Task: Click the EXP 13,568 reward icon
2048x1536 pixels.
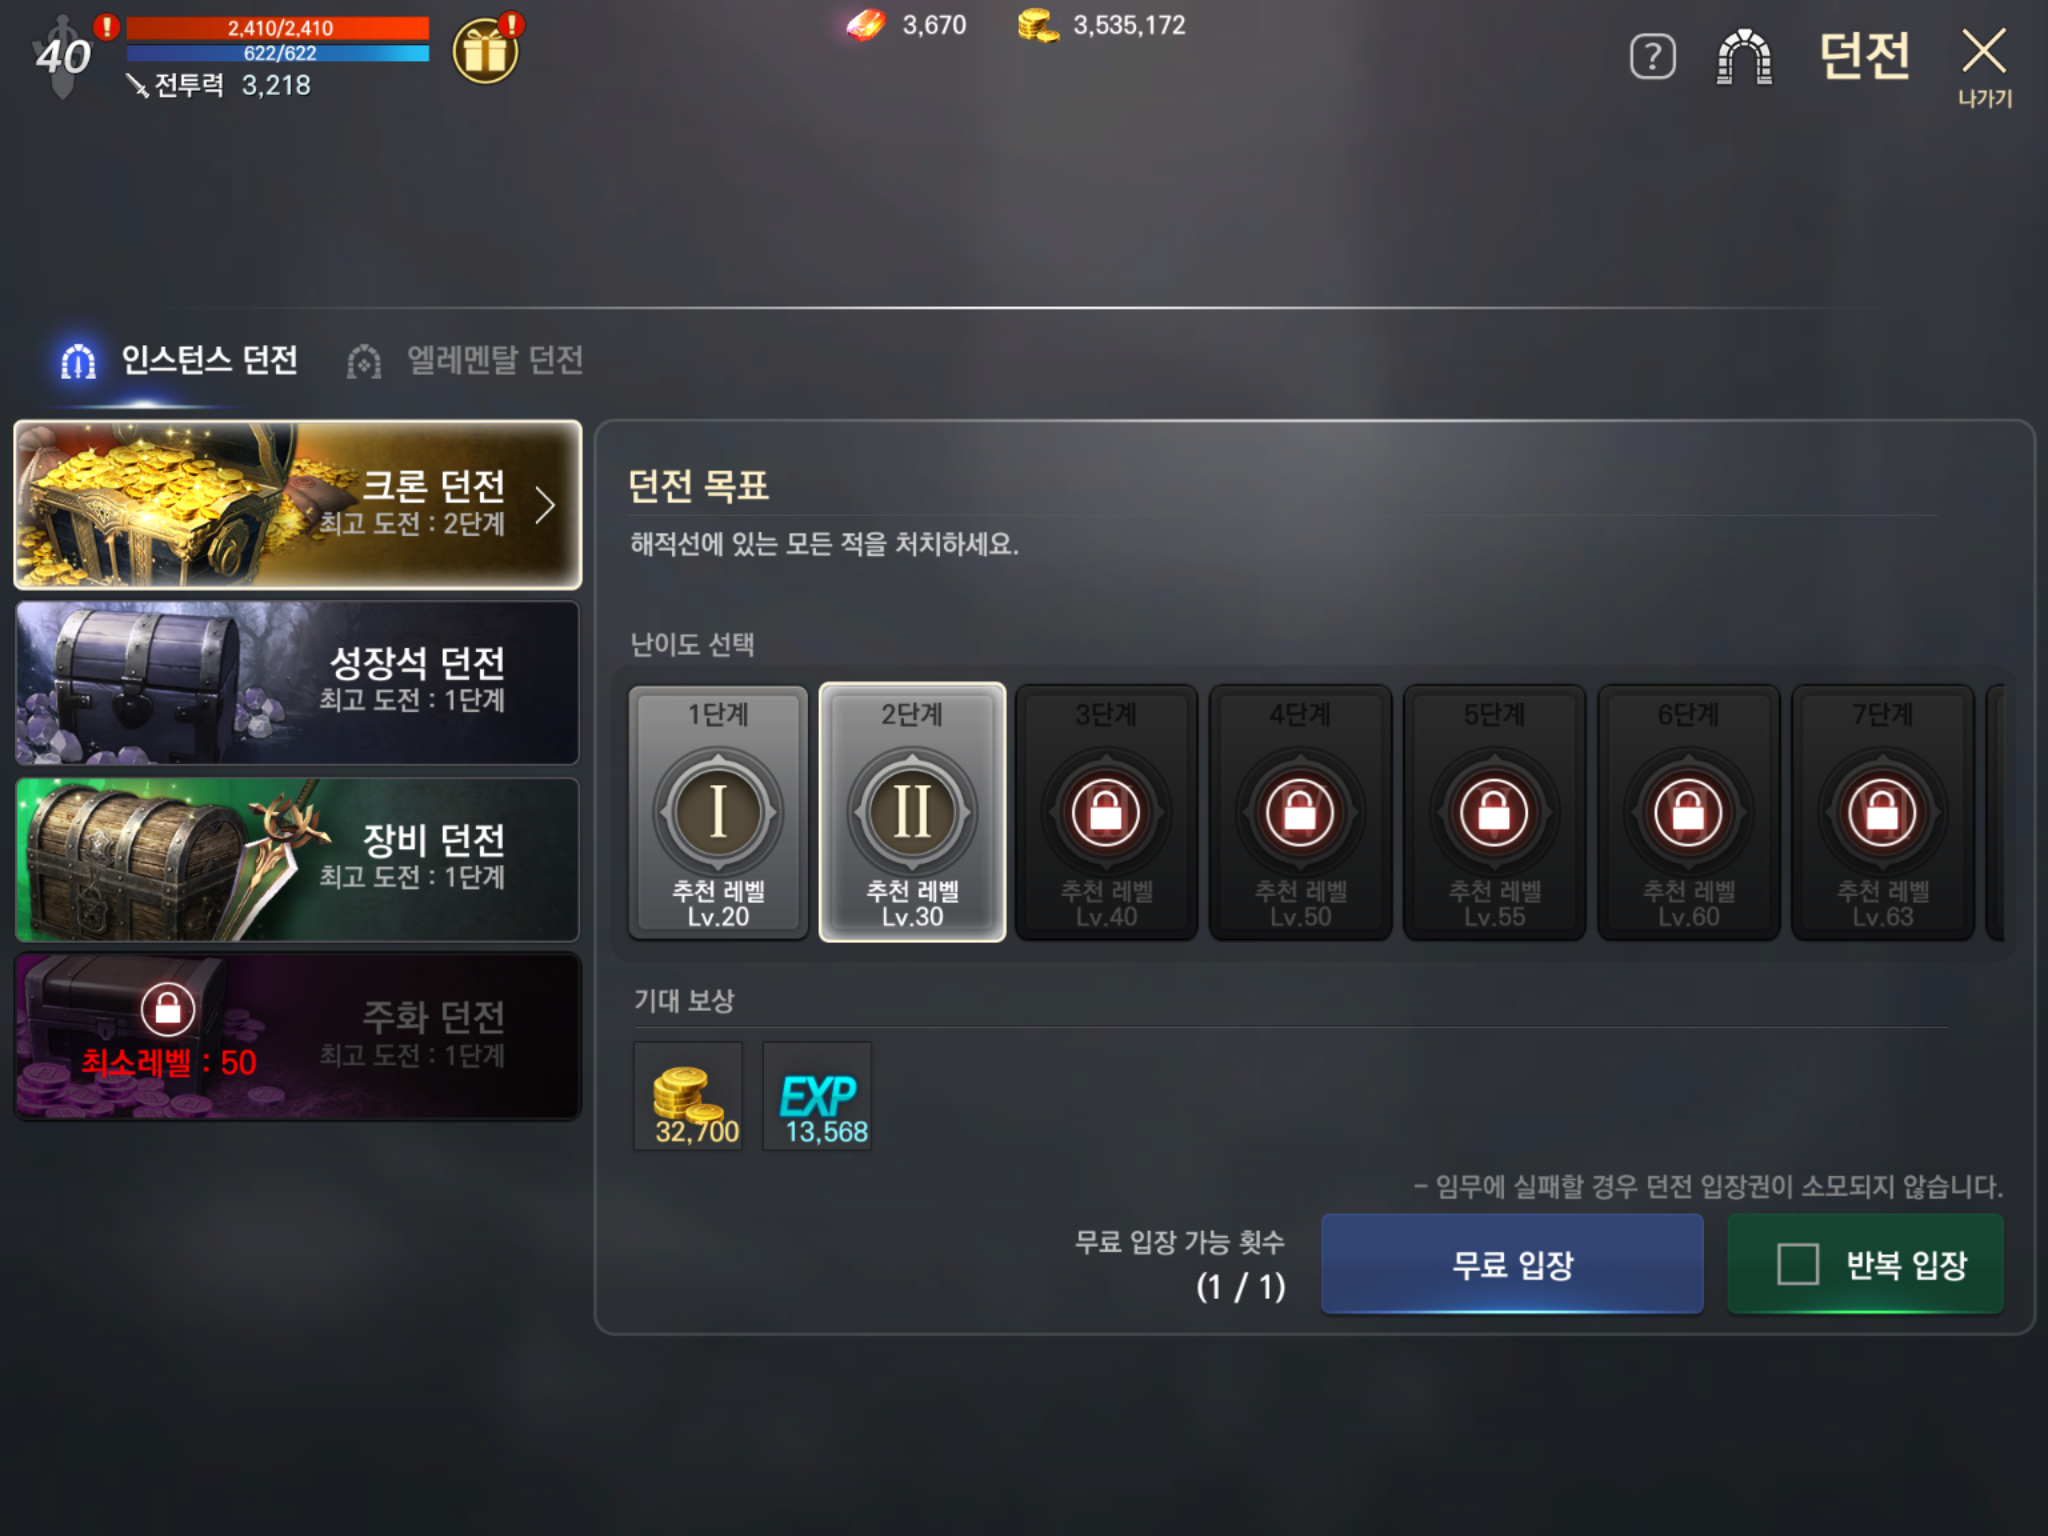Action: (817, 1096)
